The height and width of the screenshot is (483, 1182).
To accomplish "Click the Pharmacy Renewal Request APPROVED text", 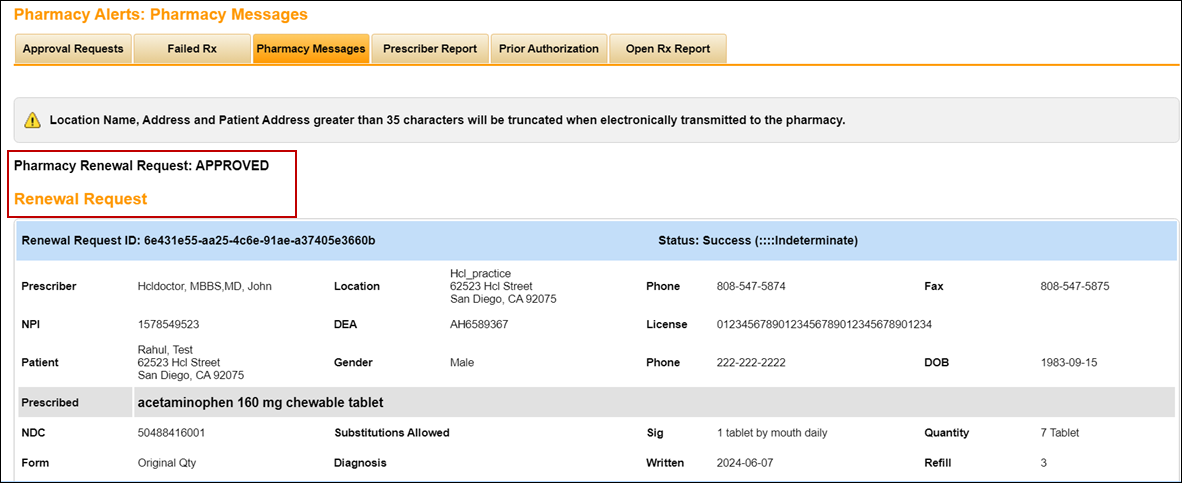I will (x=141, y=166).
